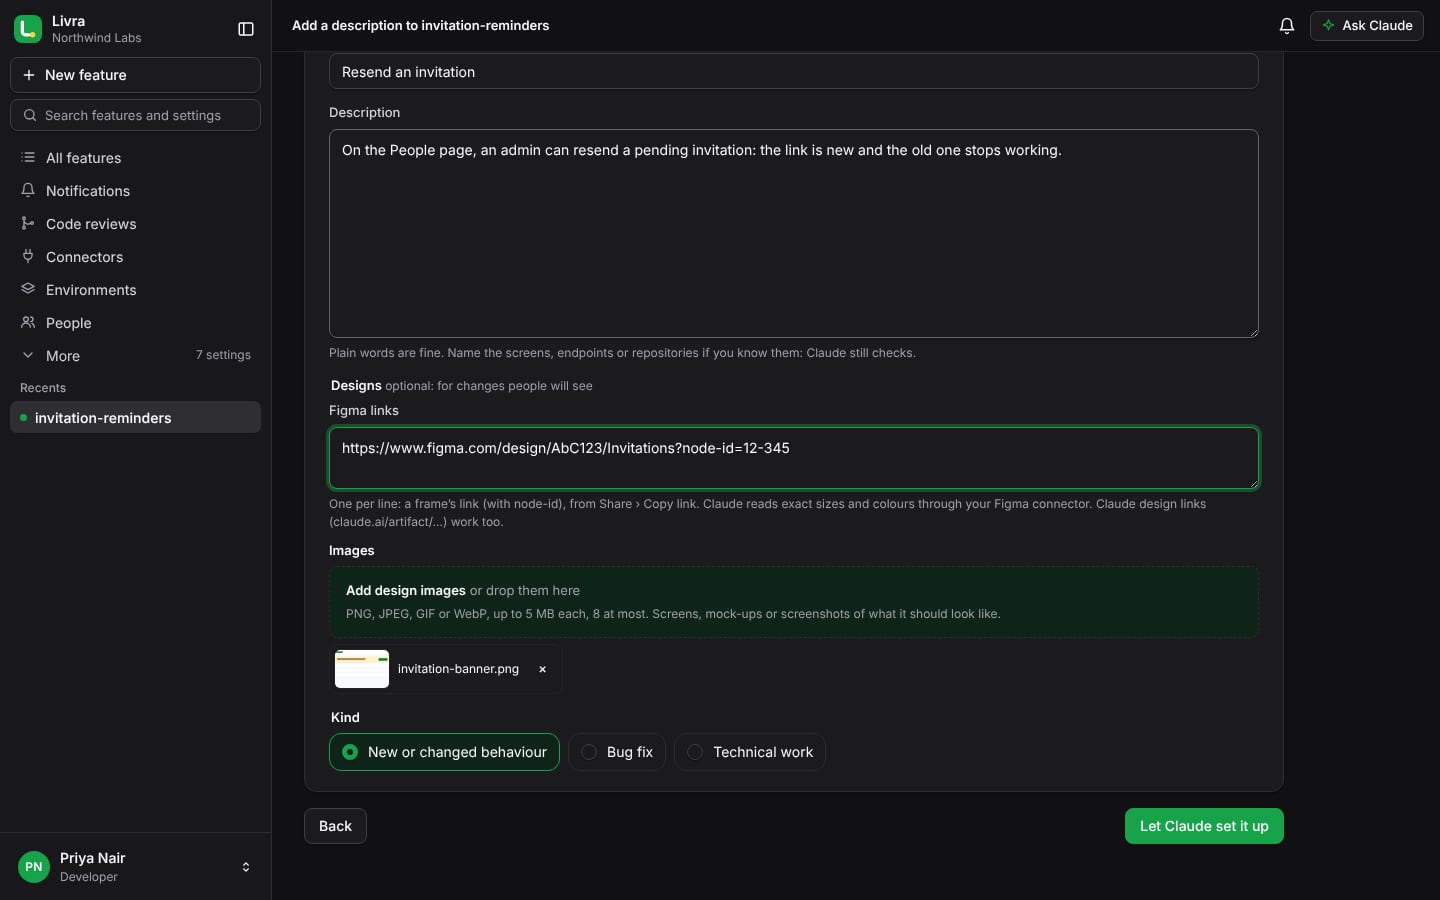Open the Connectors page

135,257
